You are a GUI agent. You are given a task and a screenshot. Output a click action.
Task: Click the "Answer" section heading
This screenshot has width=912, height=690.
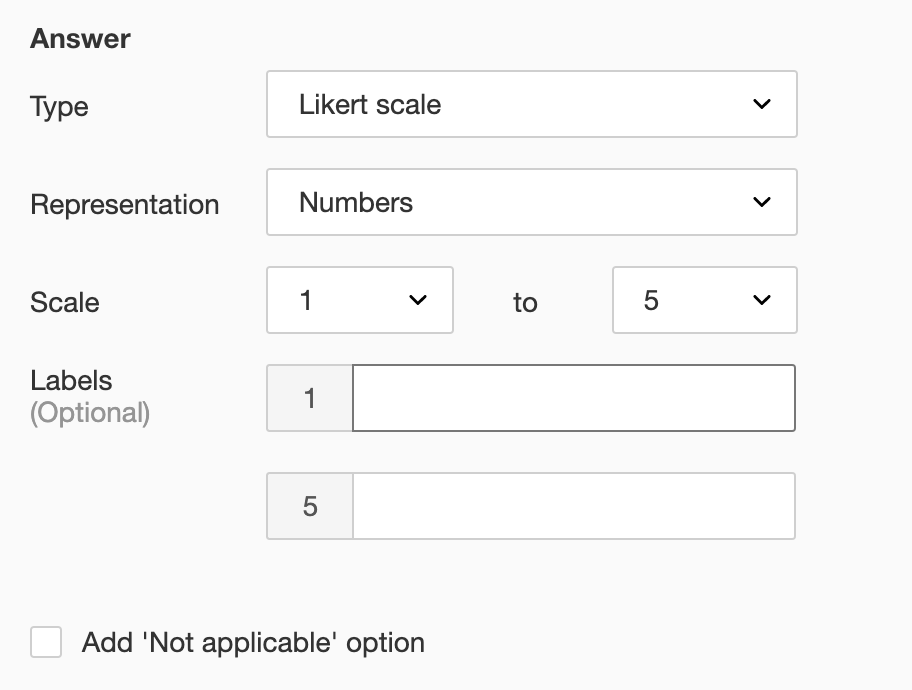(81, 39)
